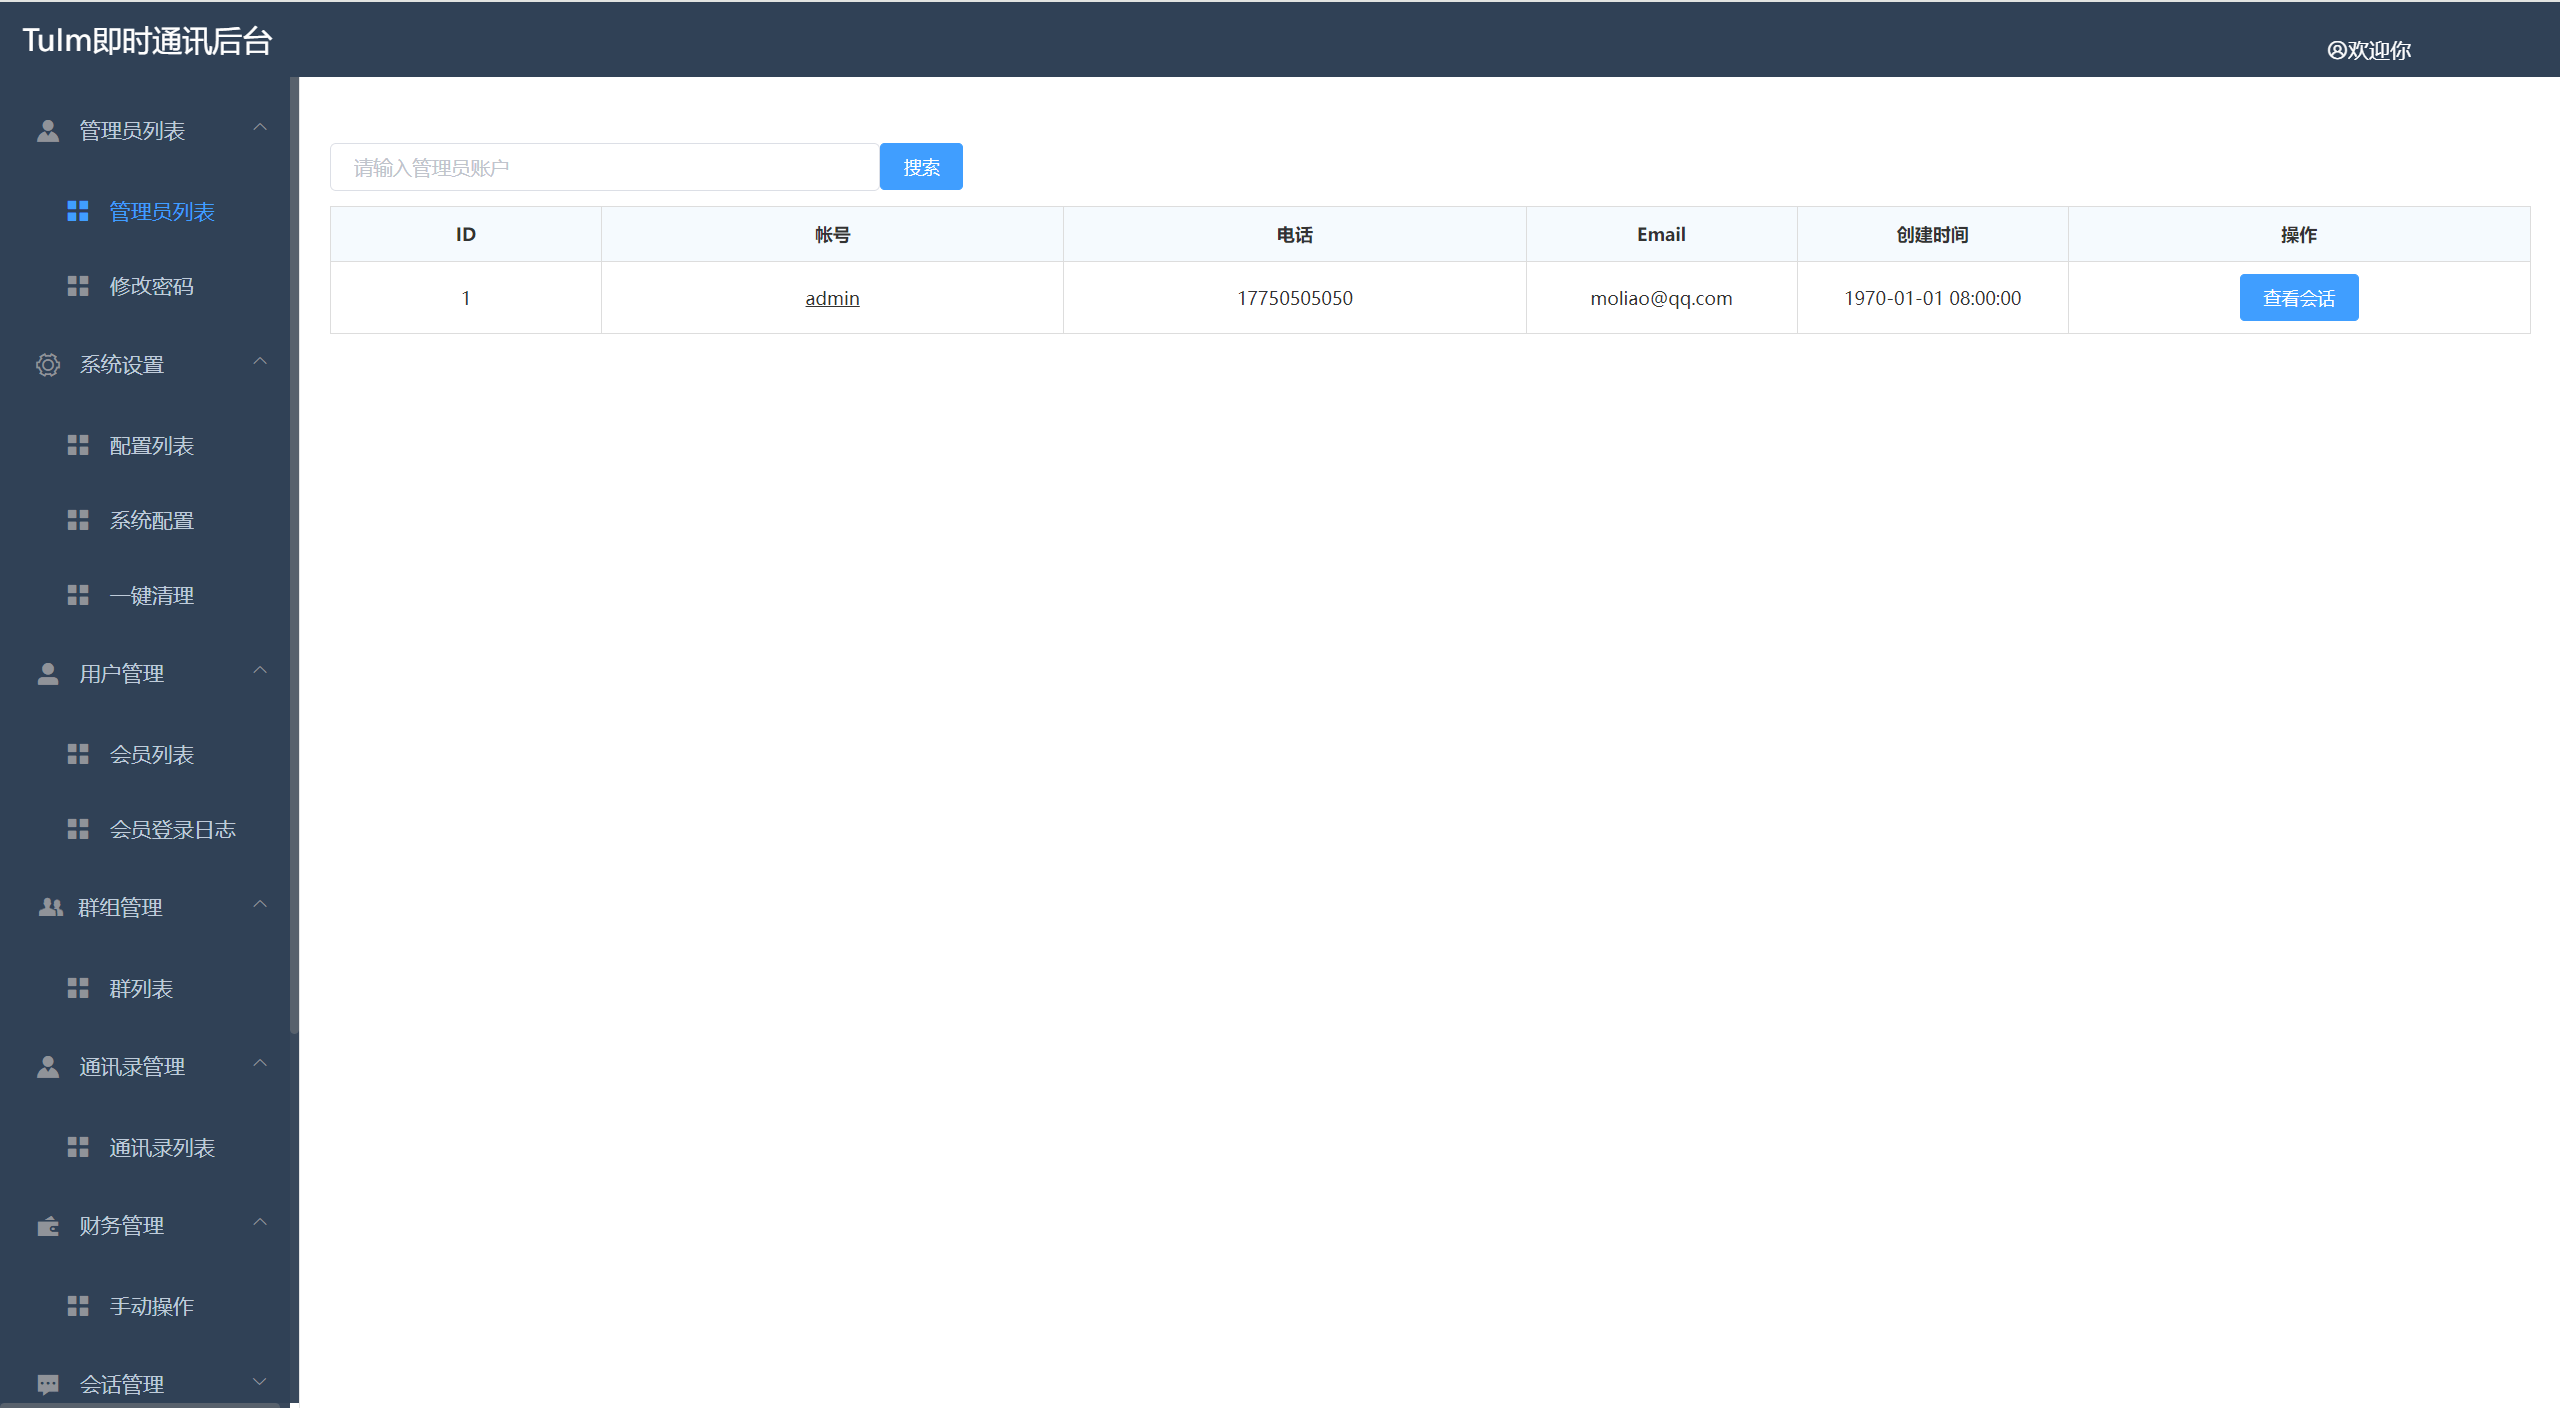Expand the 财务管理 section
The image size is (2560, 1408).
click(x=147, y=1224)
